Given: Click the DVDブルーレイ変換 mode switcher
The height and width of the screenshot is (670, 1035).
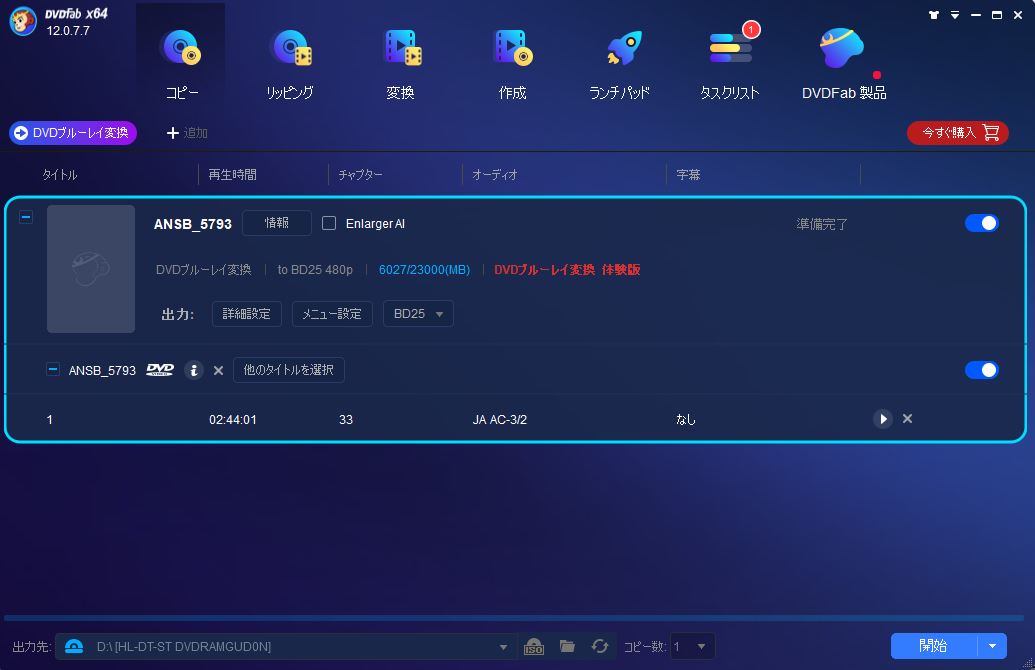Looking at the screenshot, I should (x=73, y=133).
